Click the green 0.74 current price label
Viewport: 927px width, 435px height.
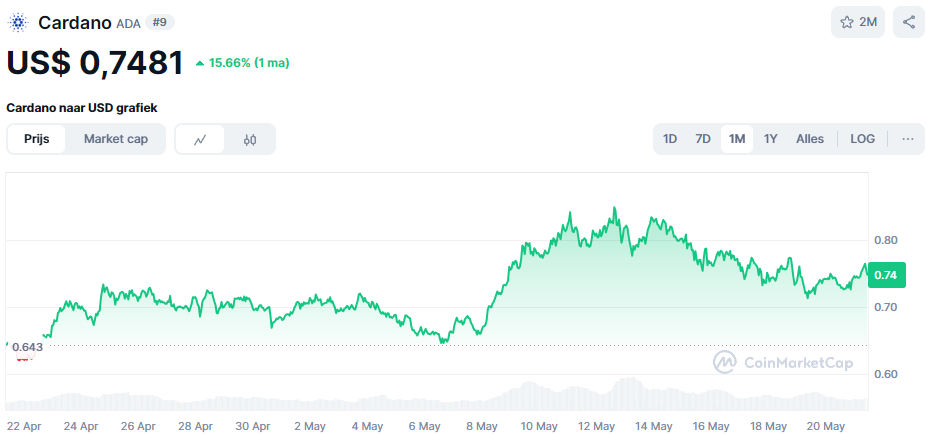coord(886,275)
